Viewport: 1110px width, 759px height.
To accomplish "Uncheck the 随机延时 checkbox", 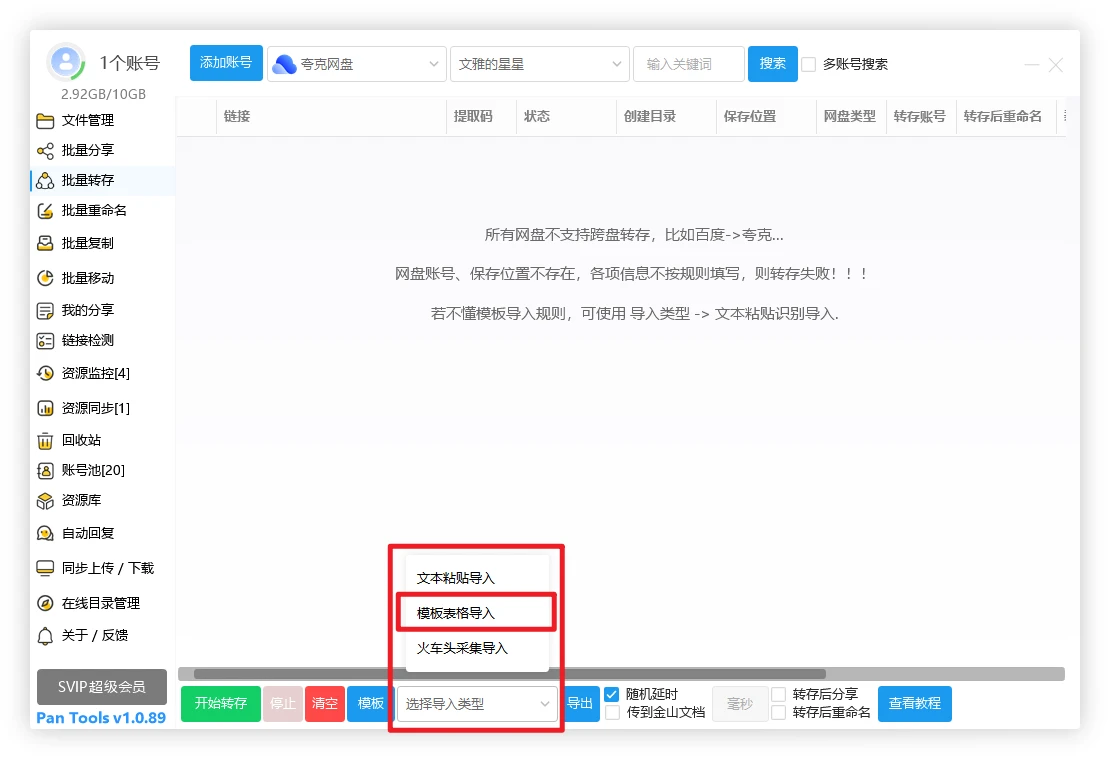I will point(612,694).
